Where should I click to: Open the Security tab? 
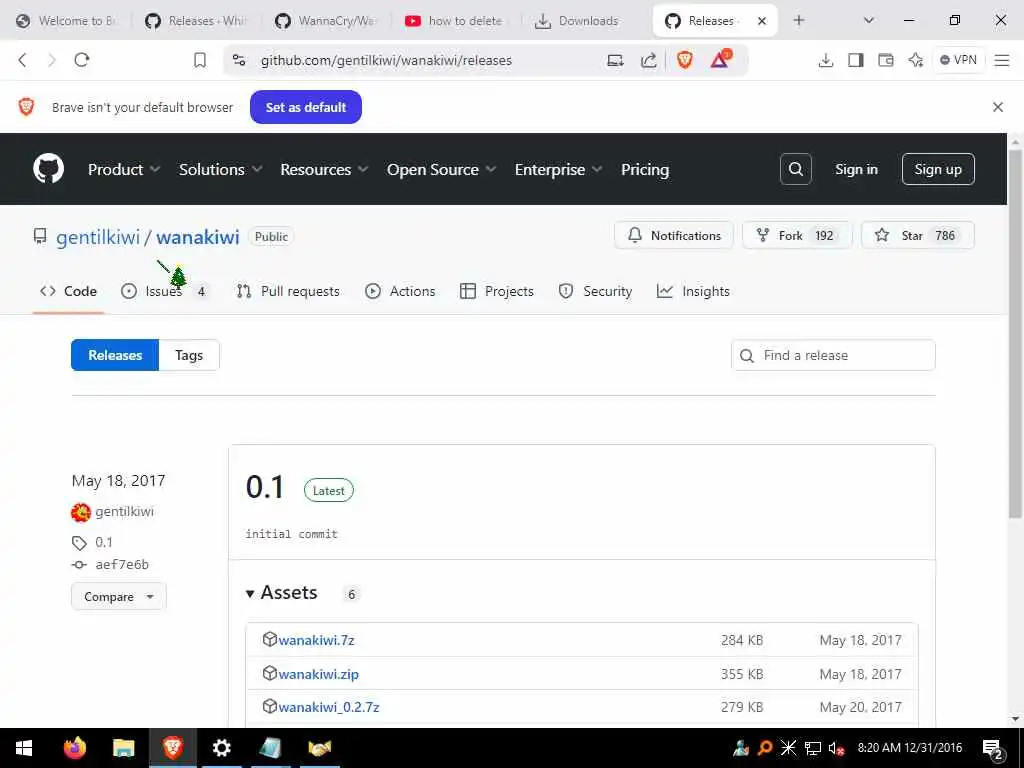(x=595, y=291)
